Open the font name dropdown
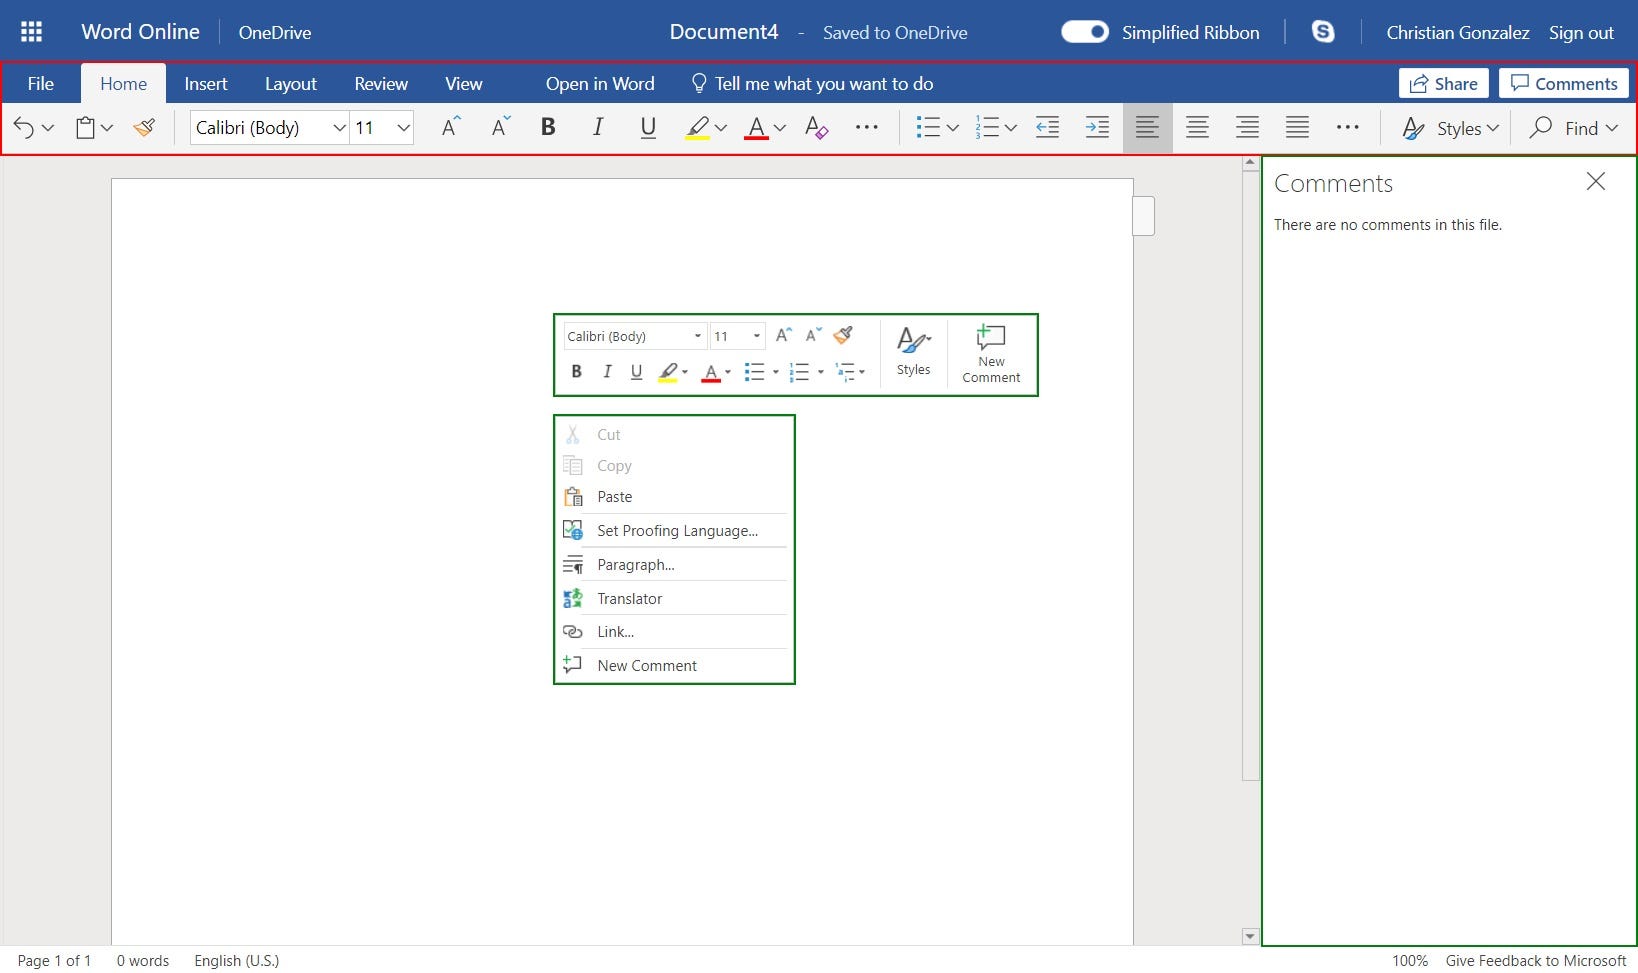This screenshot has height=973, width=1638. (338, 127)
